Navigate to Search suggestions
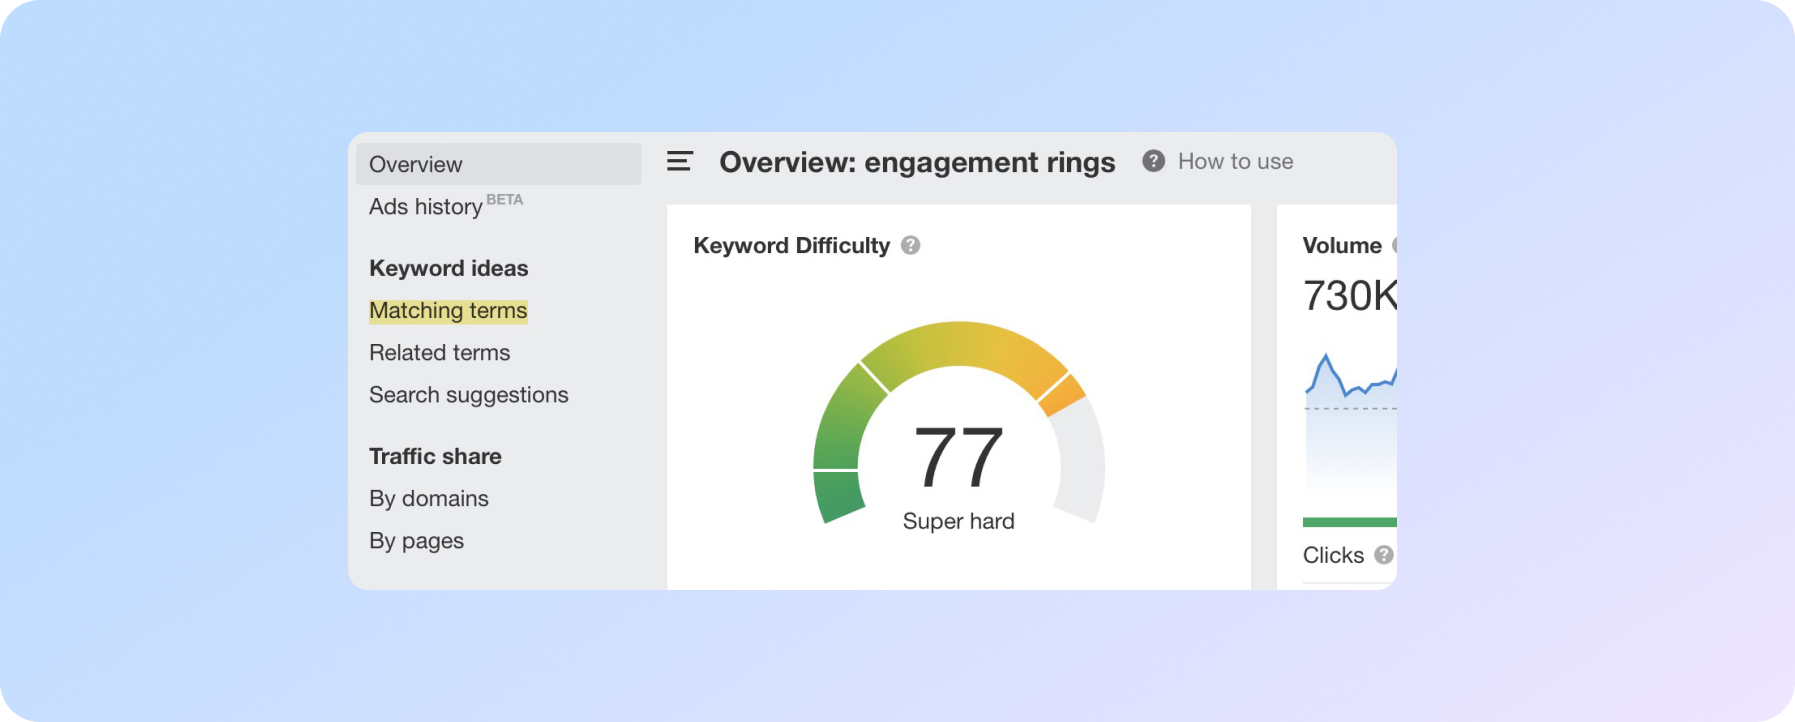Viewport: 1795px width, 722px height. click(468, 395)
